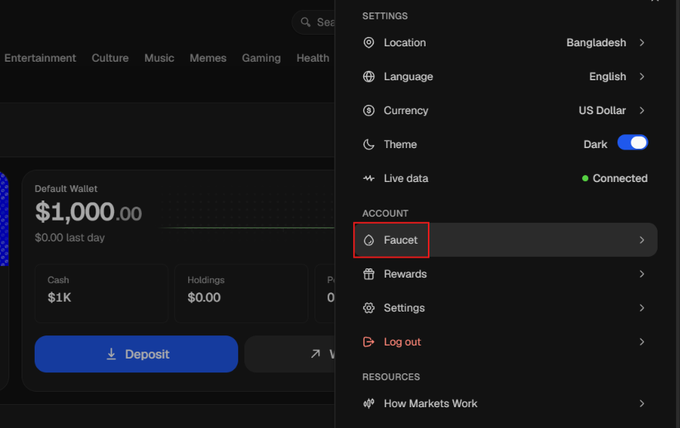Click the Connected status text
Screen dimensions: 680x428
pos(620,178)
